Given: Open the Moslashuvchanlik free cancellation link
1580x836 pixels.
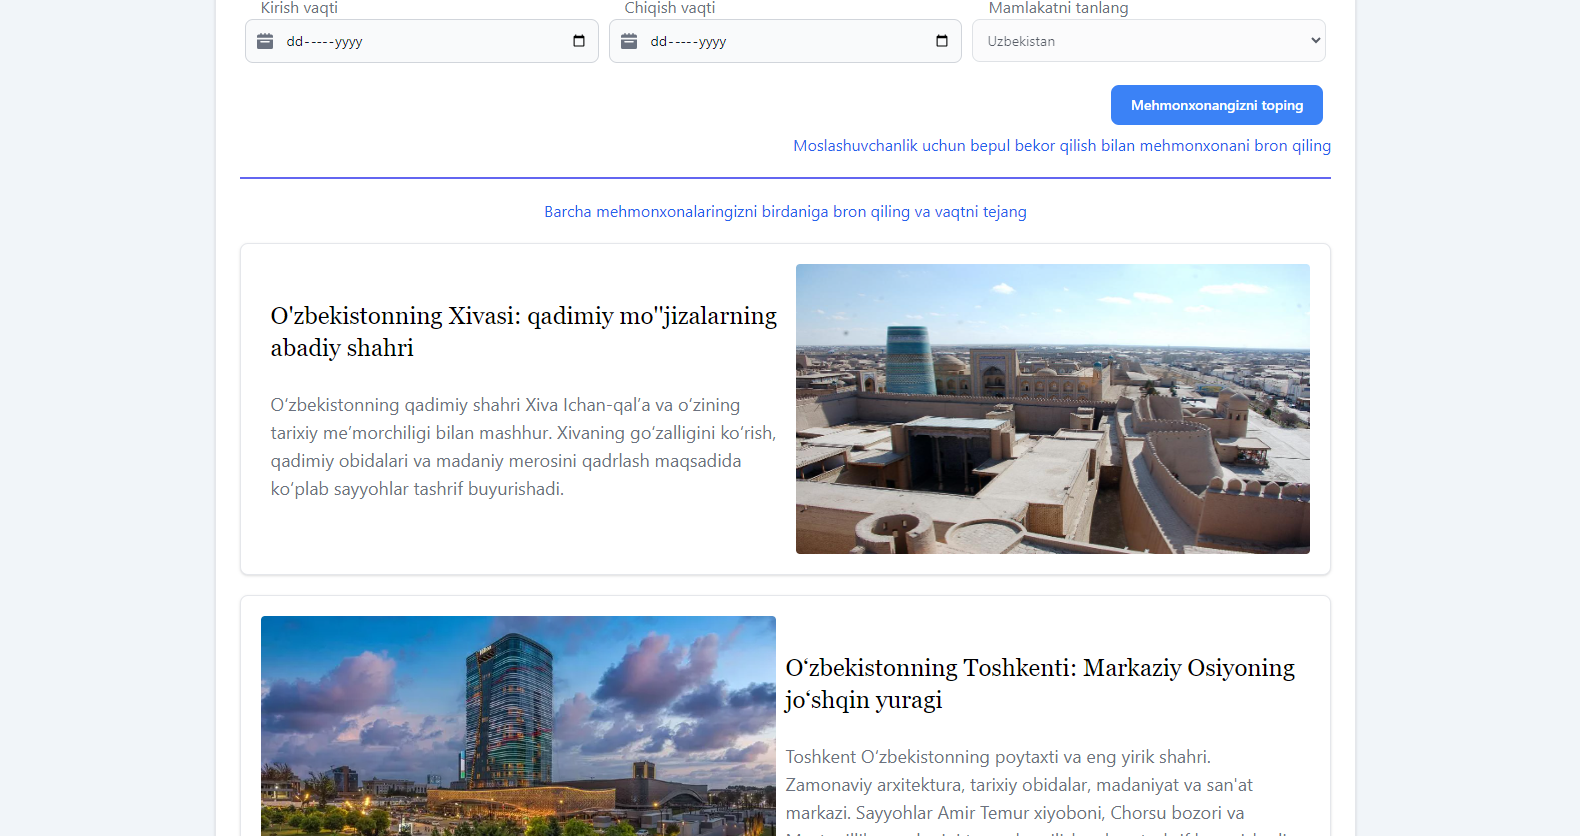Looking at the screenshot, I should 1062,146.
